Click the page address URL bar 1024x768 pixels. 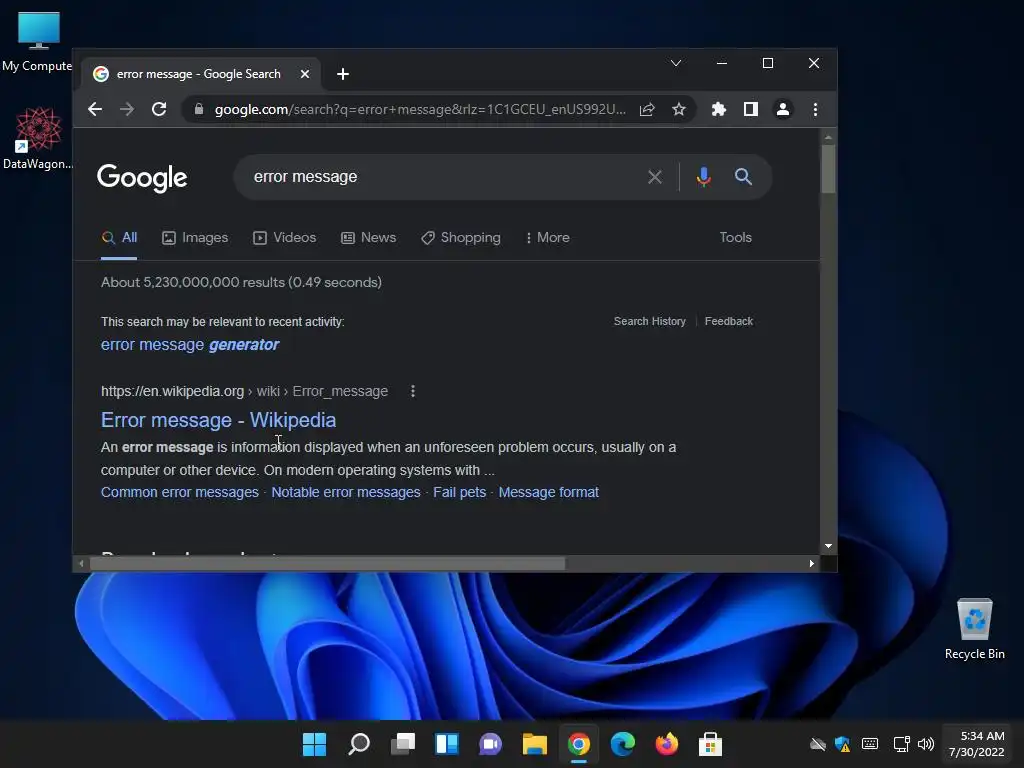click(x=420, y=109)
